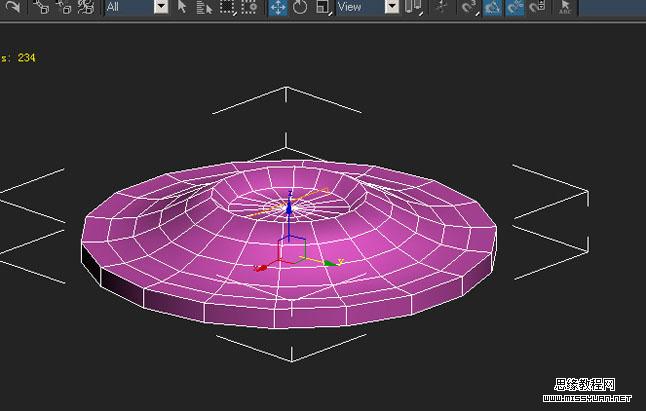Viewport: 646px width, 411px height.
Task: Click the red X axis arrow of the gizmo
Action: (x=261, y=268)
